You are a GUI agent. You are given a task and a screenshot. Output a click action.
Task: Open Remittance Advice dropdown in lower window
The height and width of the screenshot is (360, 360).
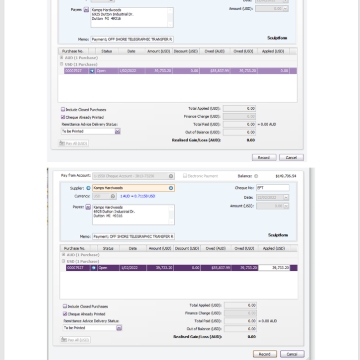pyautogui.click(x=119, y=328)
